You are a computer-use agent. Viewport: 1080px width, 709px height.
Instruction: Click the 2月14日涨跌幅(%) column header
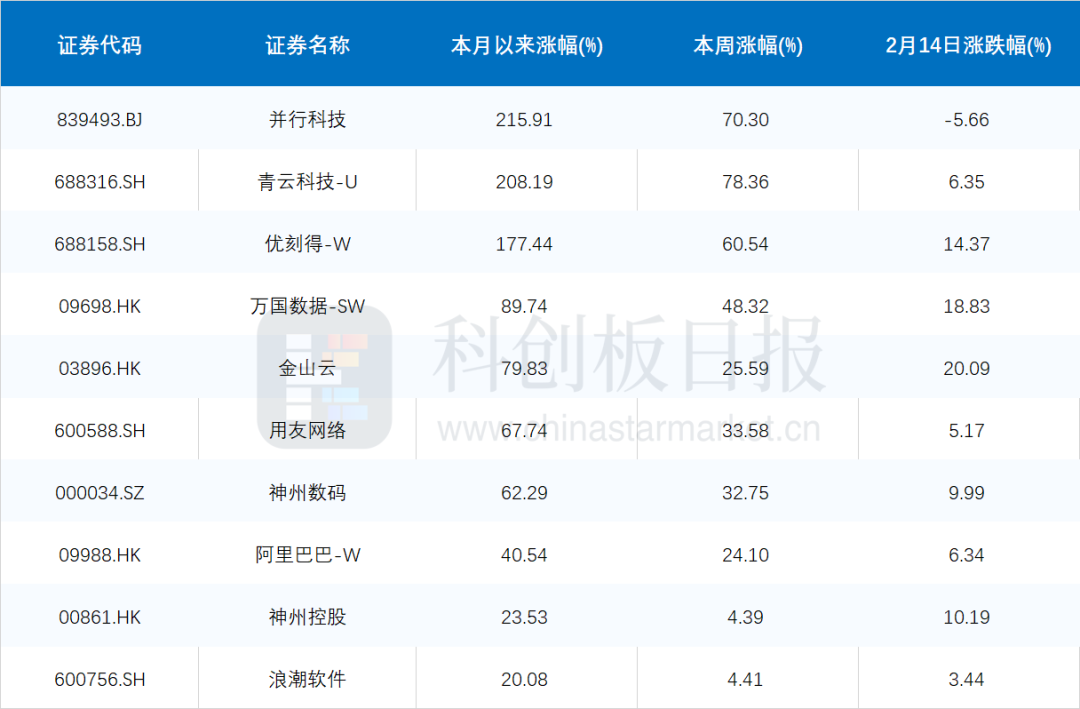[968, 46]
